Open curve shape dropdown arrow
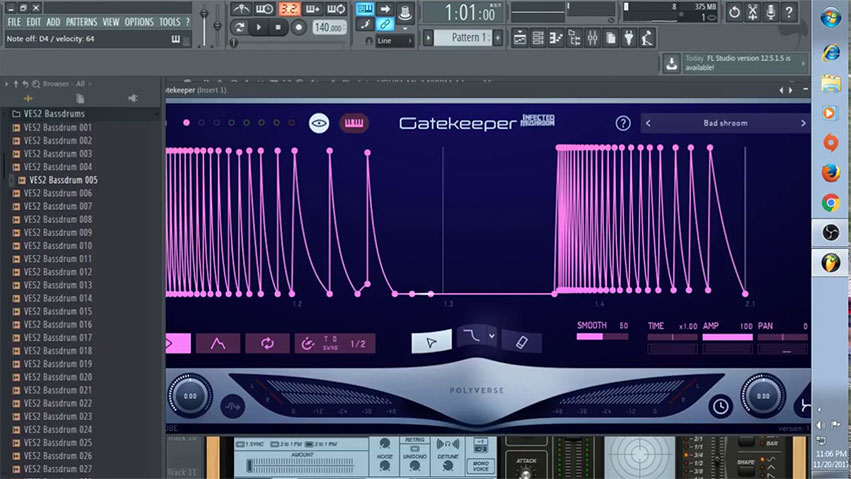 [492, 336]
